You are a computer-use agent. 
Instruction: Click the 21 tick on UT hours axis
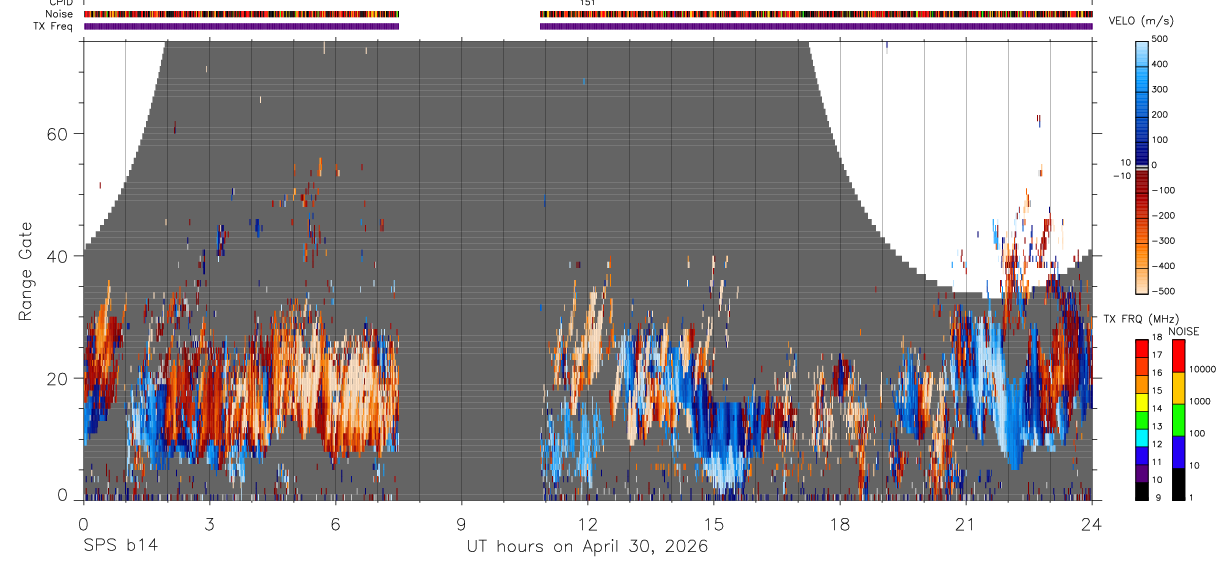tap(965, 523)
